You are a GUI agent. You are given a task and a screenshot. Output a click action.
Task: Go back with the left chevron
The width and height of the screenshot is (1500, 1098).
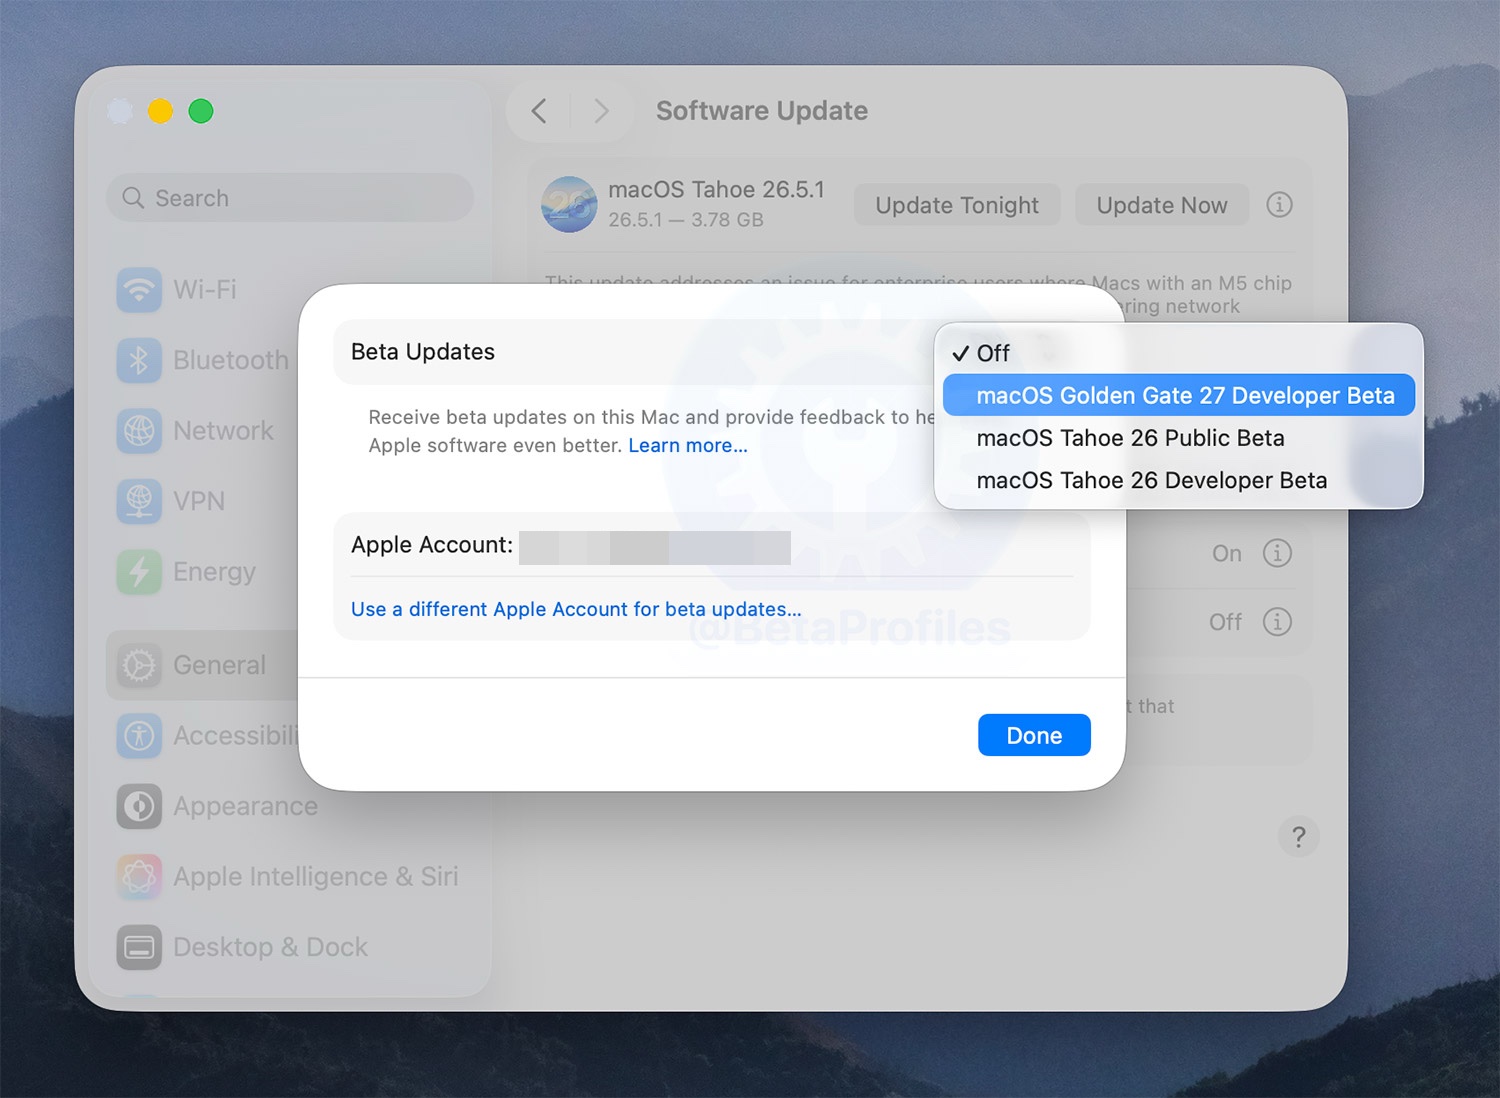(540, 111)
